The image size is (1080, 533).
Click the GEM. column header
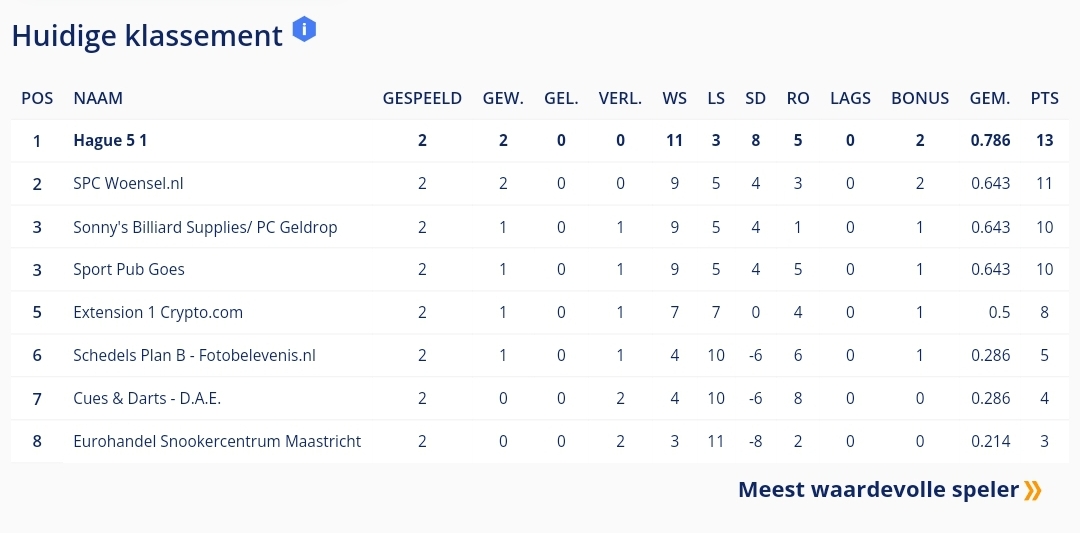[x=990, y=98]
